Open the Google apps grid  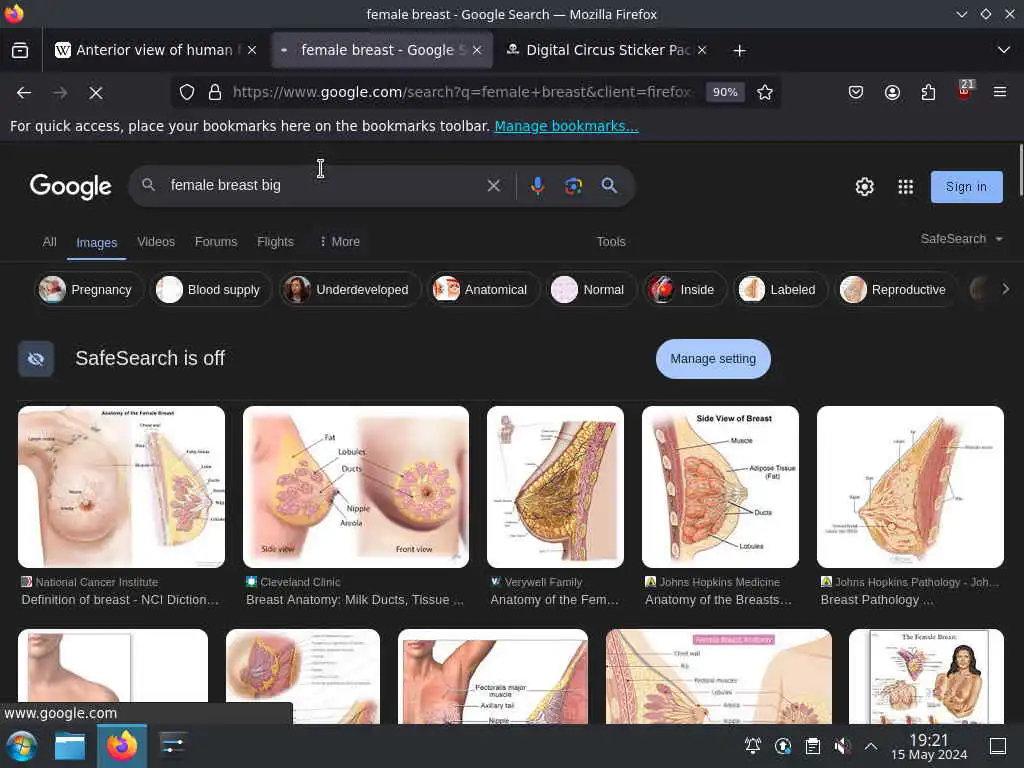coord(905,187)
